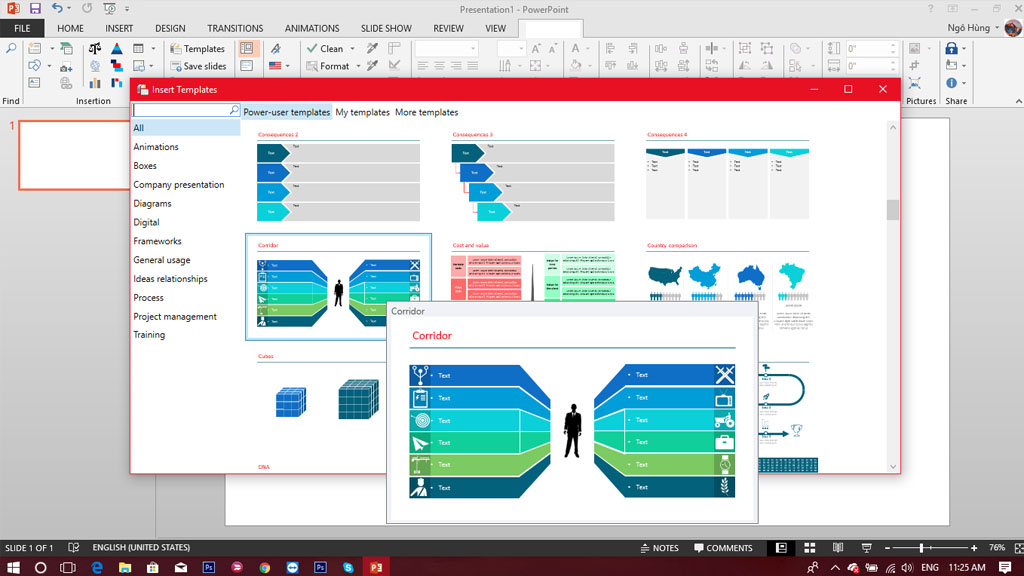Undo the last action in quick access toolbar

[57, 8]
